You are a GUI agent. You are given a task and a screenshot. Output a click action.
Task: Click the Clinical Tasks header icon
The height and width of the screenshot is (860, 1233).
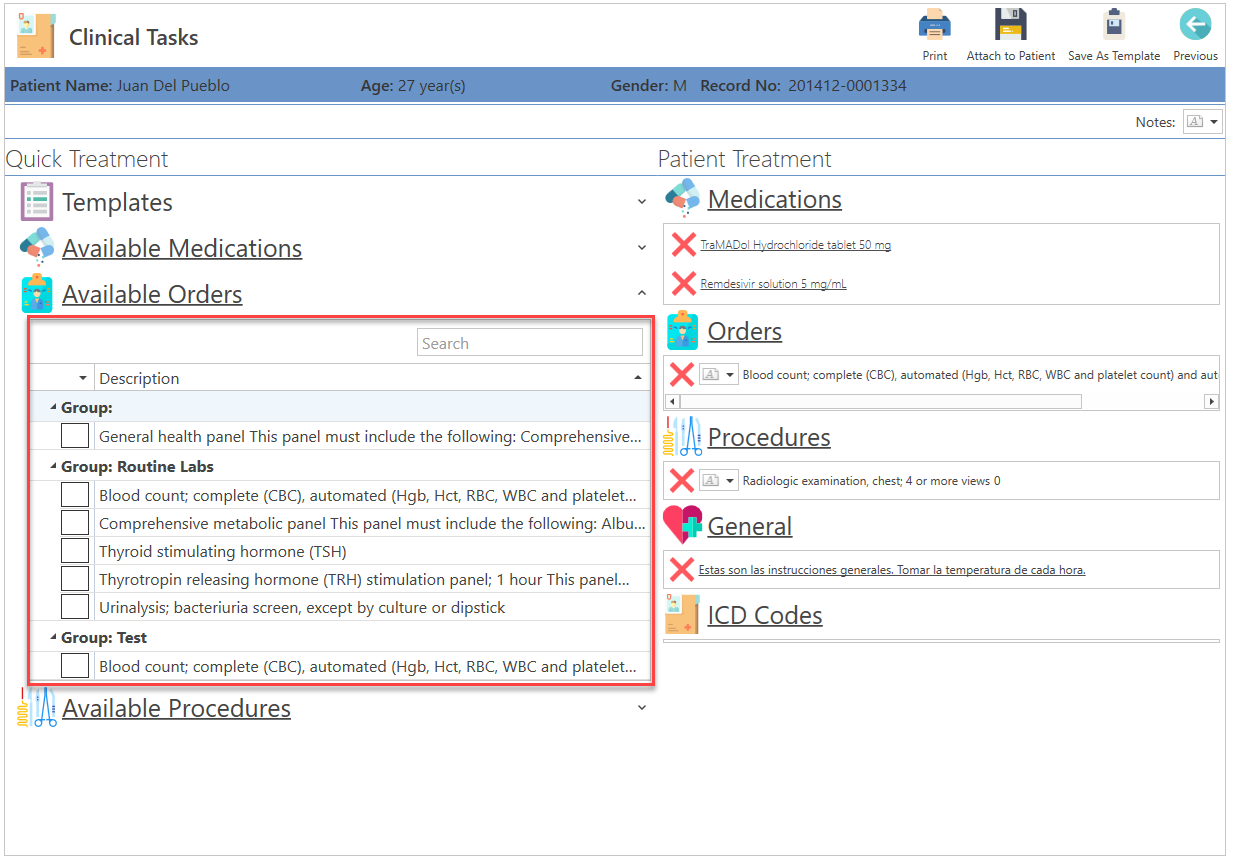[36, 37]
